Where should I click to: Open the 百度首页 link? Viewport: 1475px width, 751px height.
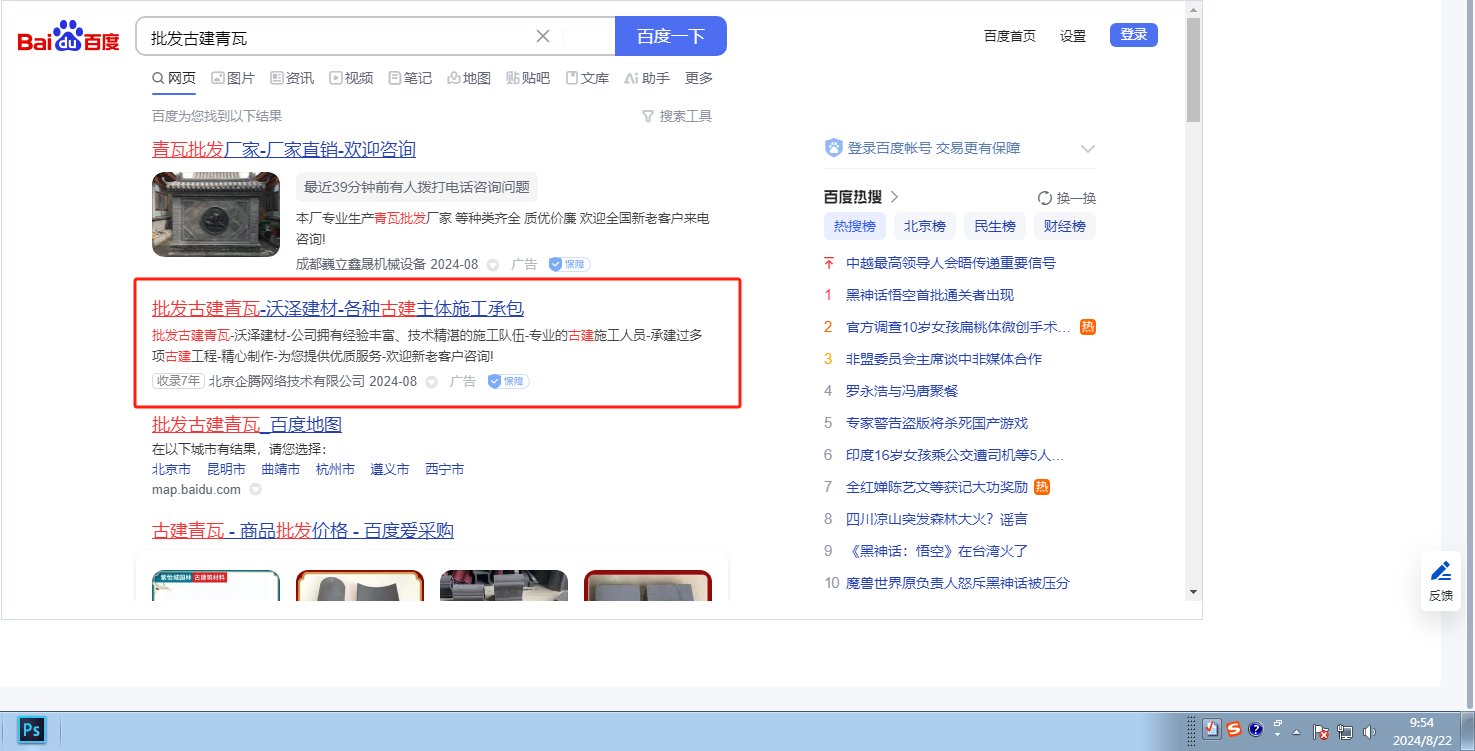1010,36
